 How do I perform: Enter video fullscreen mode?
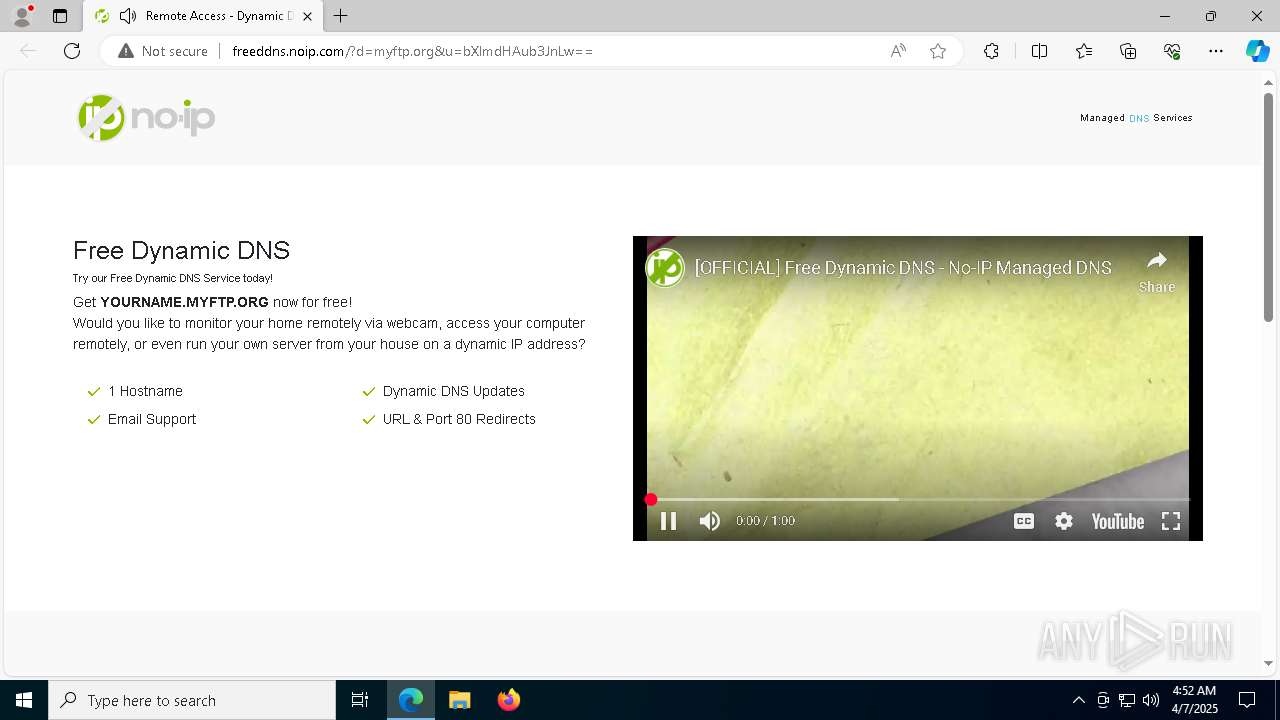click(x=1171, y=521)
